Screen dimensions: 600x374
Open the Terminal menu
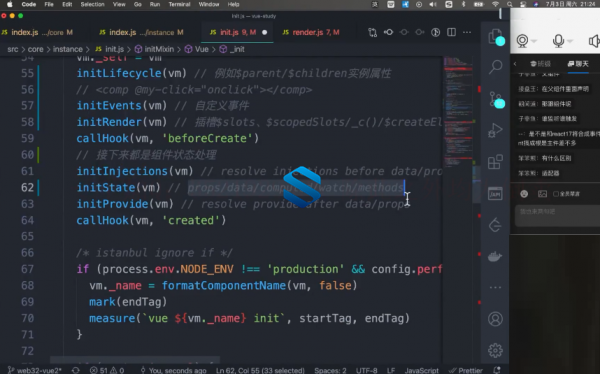click(x=179, y=4)
